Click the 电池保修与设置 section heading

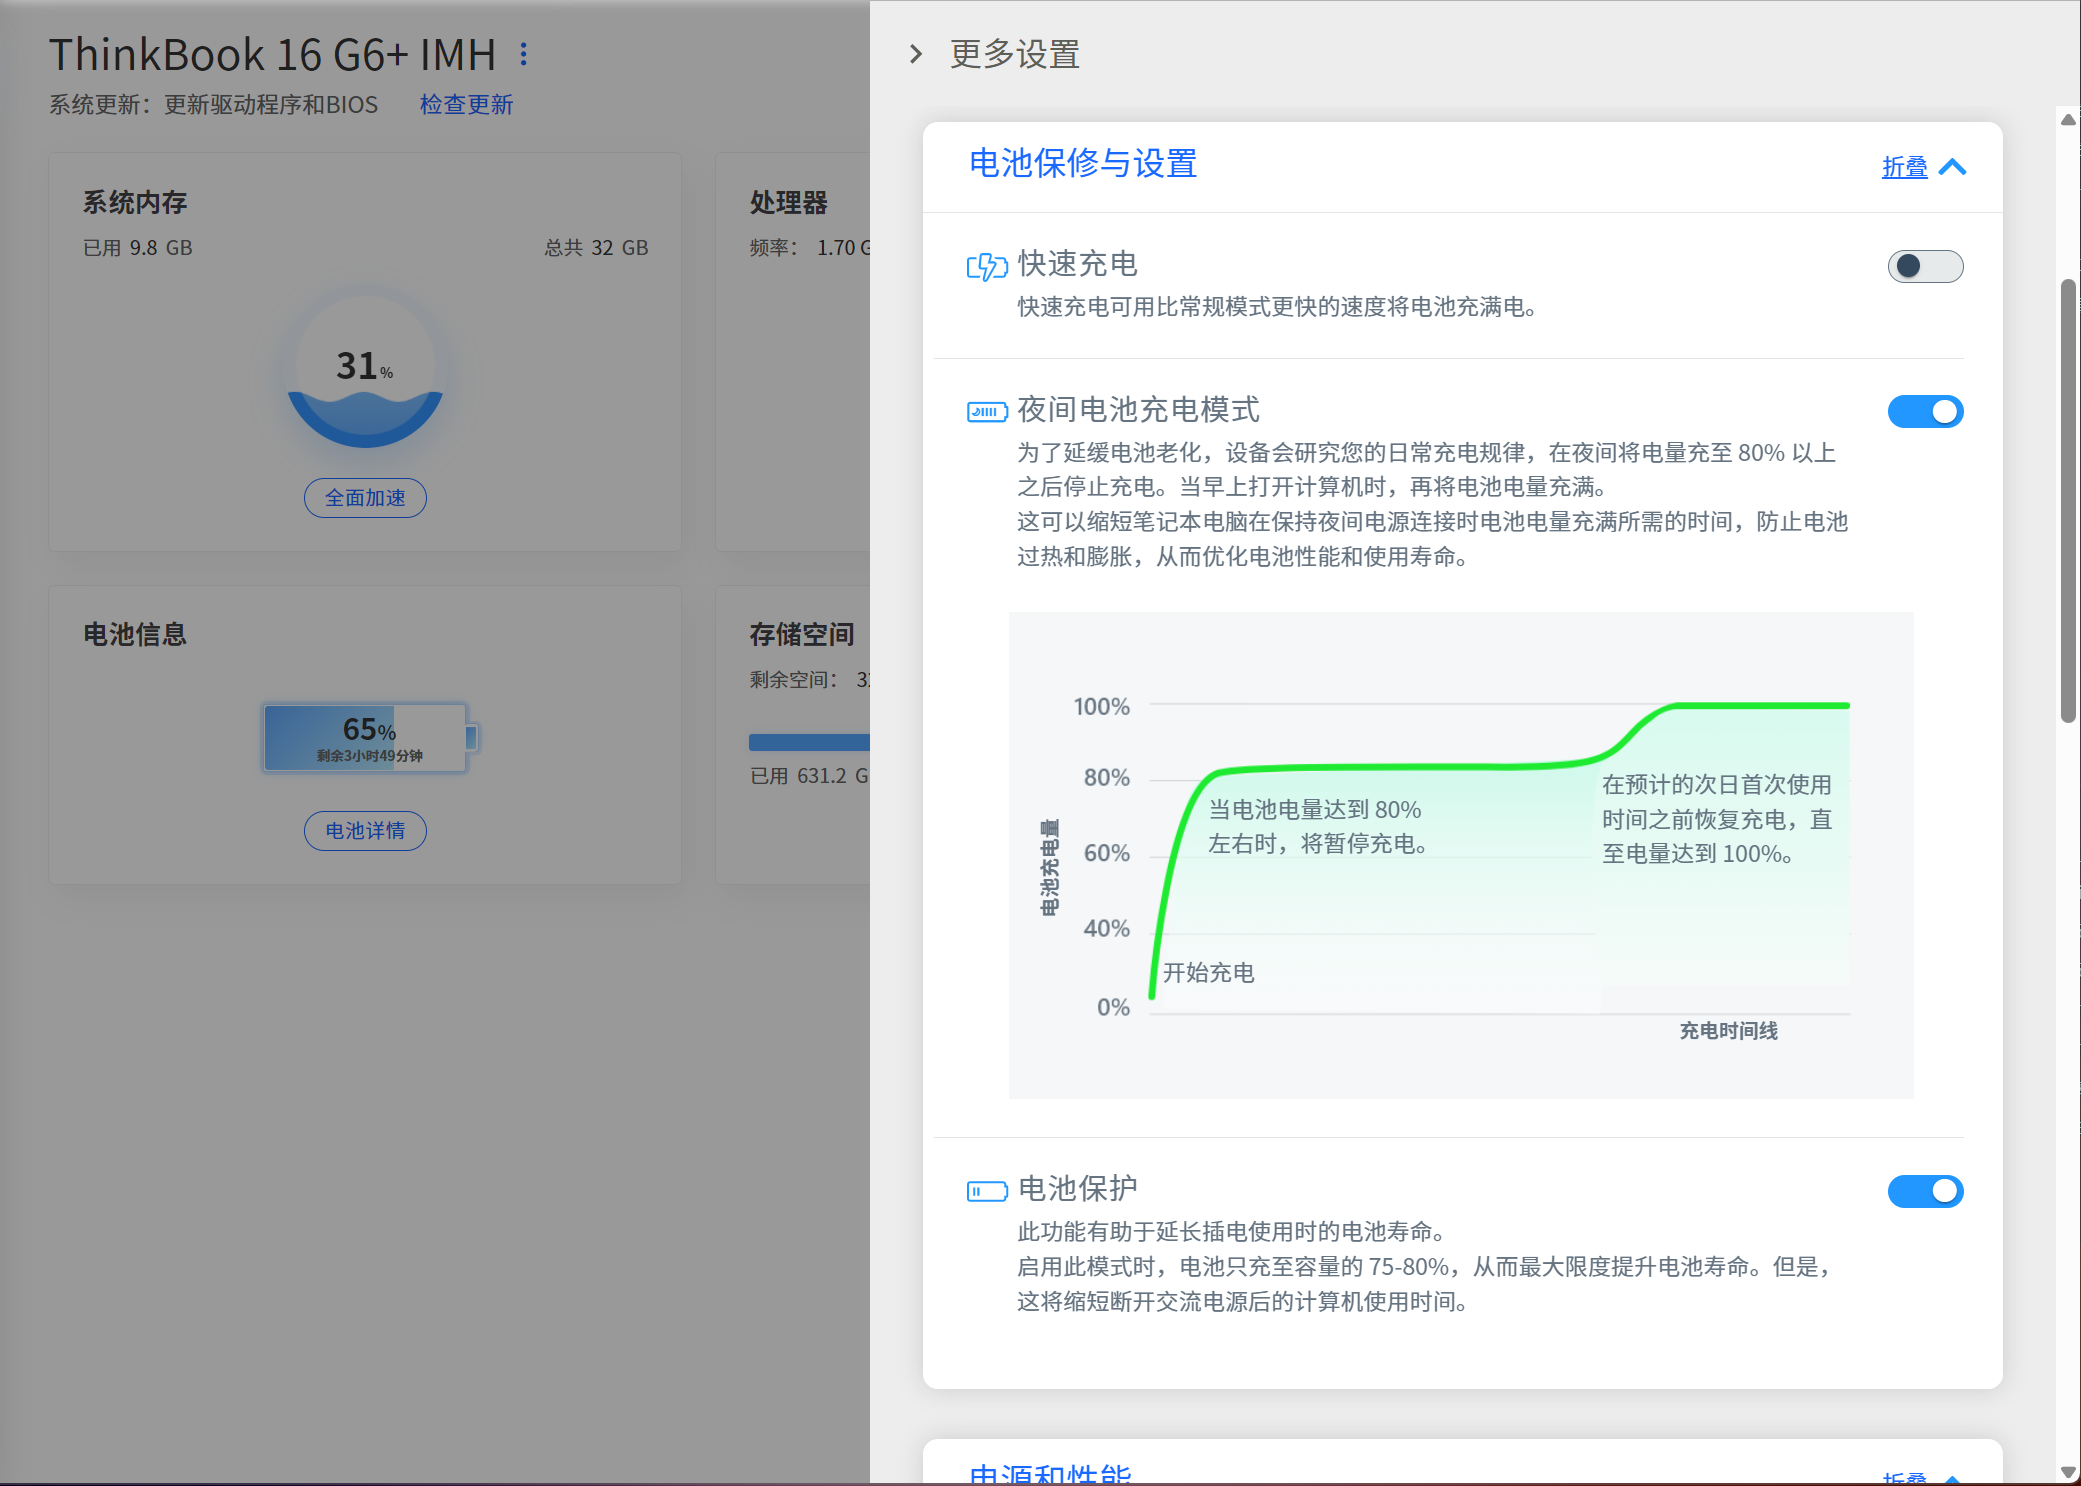(1083, 164)
